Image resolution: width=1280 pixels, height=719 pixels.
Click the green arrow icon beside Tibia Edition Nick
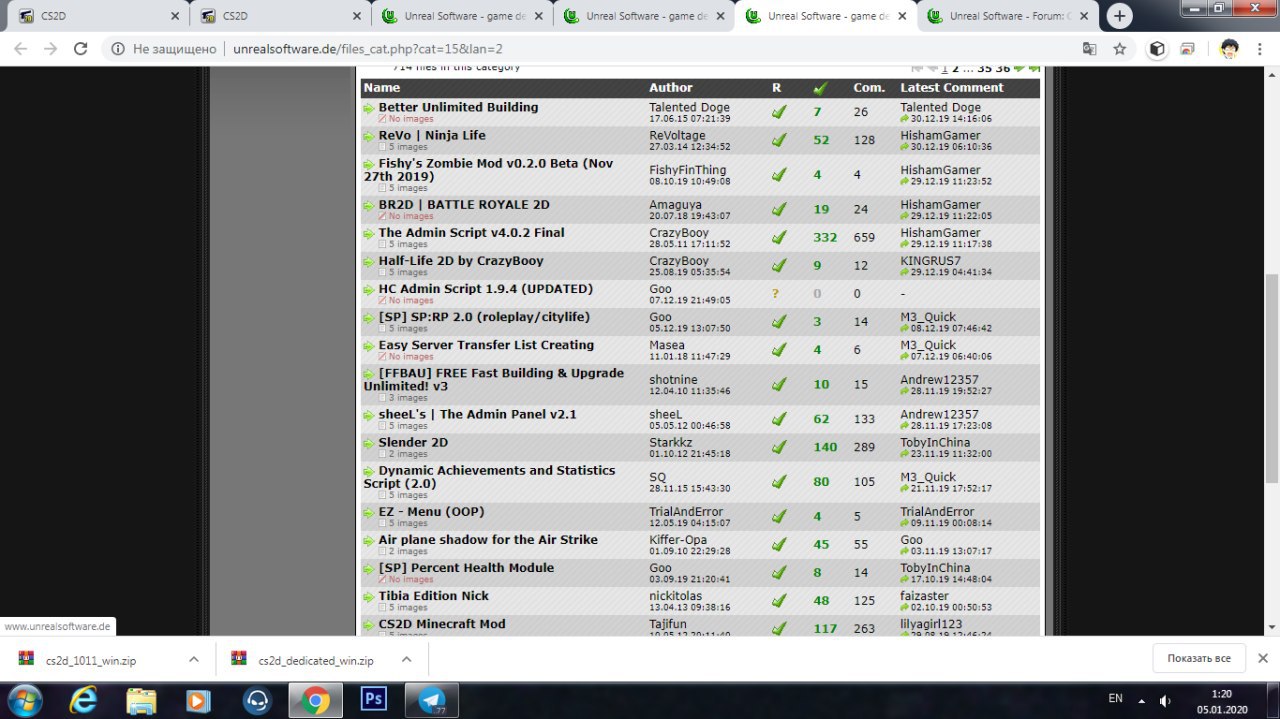369,597
